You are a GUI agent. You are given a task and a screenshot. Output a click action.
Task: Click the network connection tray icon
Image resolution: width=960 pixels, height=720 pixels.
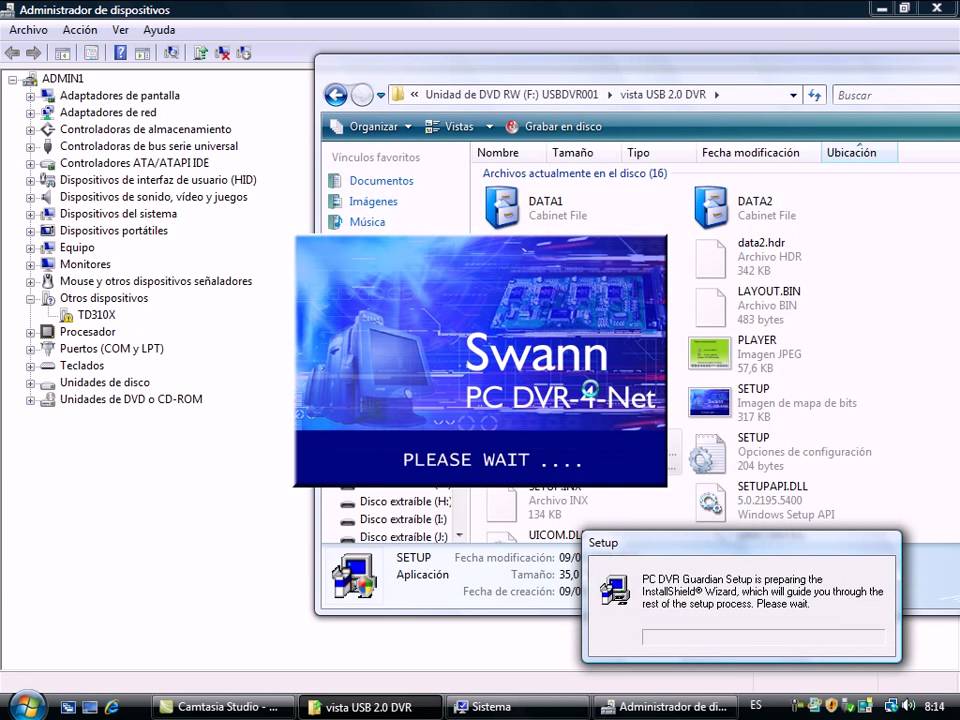tap(891, 705)
